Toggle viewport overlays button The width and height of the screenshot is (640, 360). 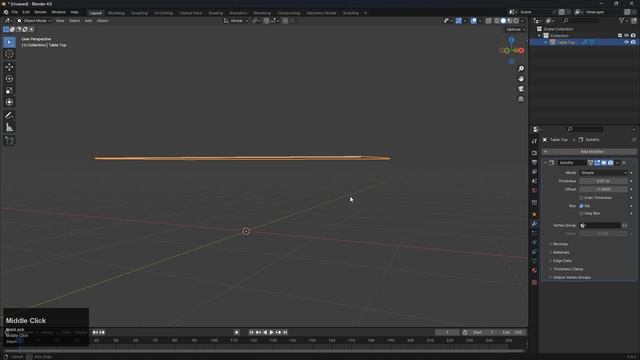click(473, 21)
